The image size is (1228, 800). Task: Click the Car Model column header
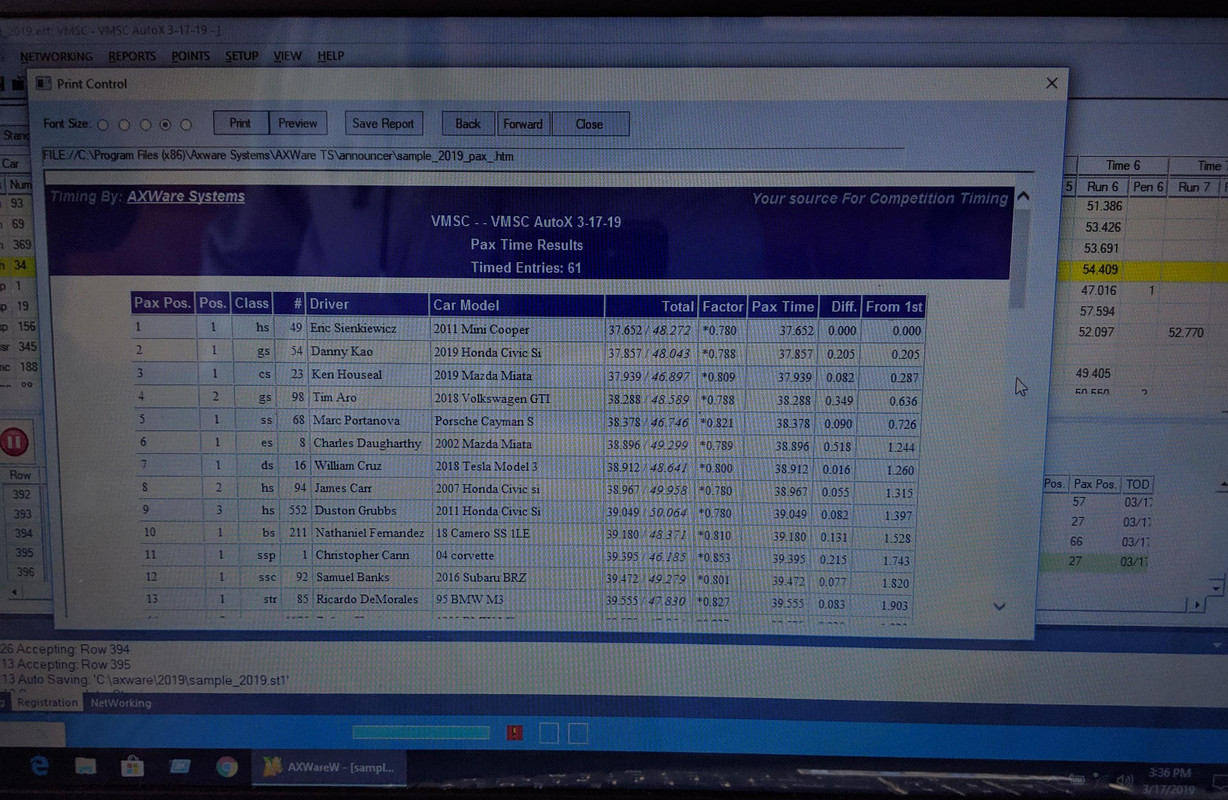[517, 304]
